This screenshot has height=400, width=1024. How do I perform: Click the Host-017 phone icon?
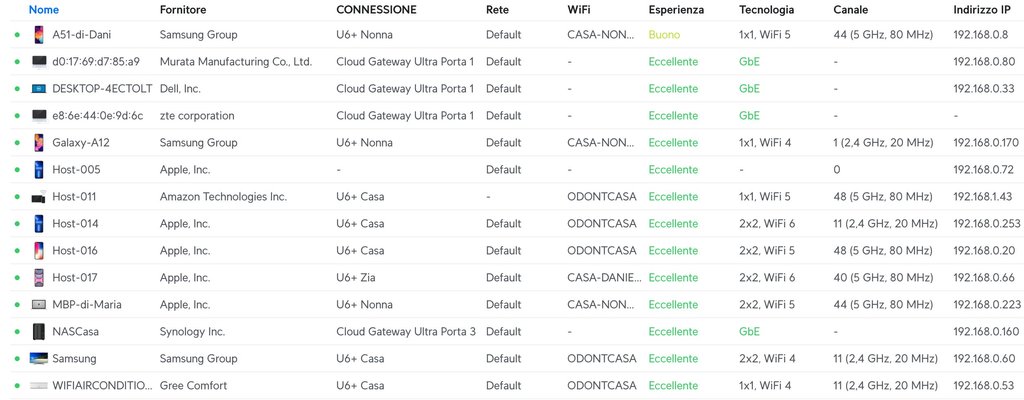click(x=39, y=277)
